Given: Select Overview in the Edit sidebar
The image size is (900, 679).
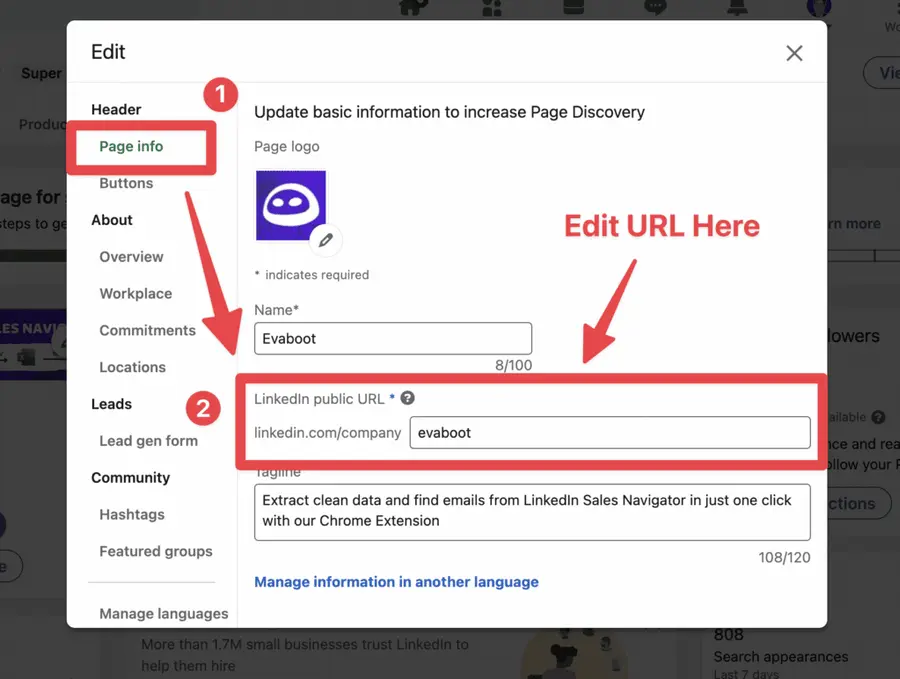Looking at the screenshot, I should click(131, 257).
